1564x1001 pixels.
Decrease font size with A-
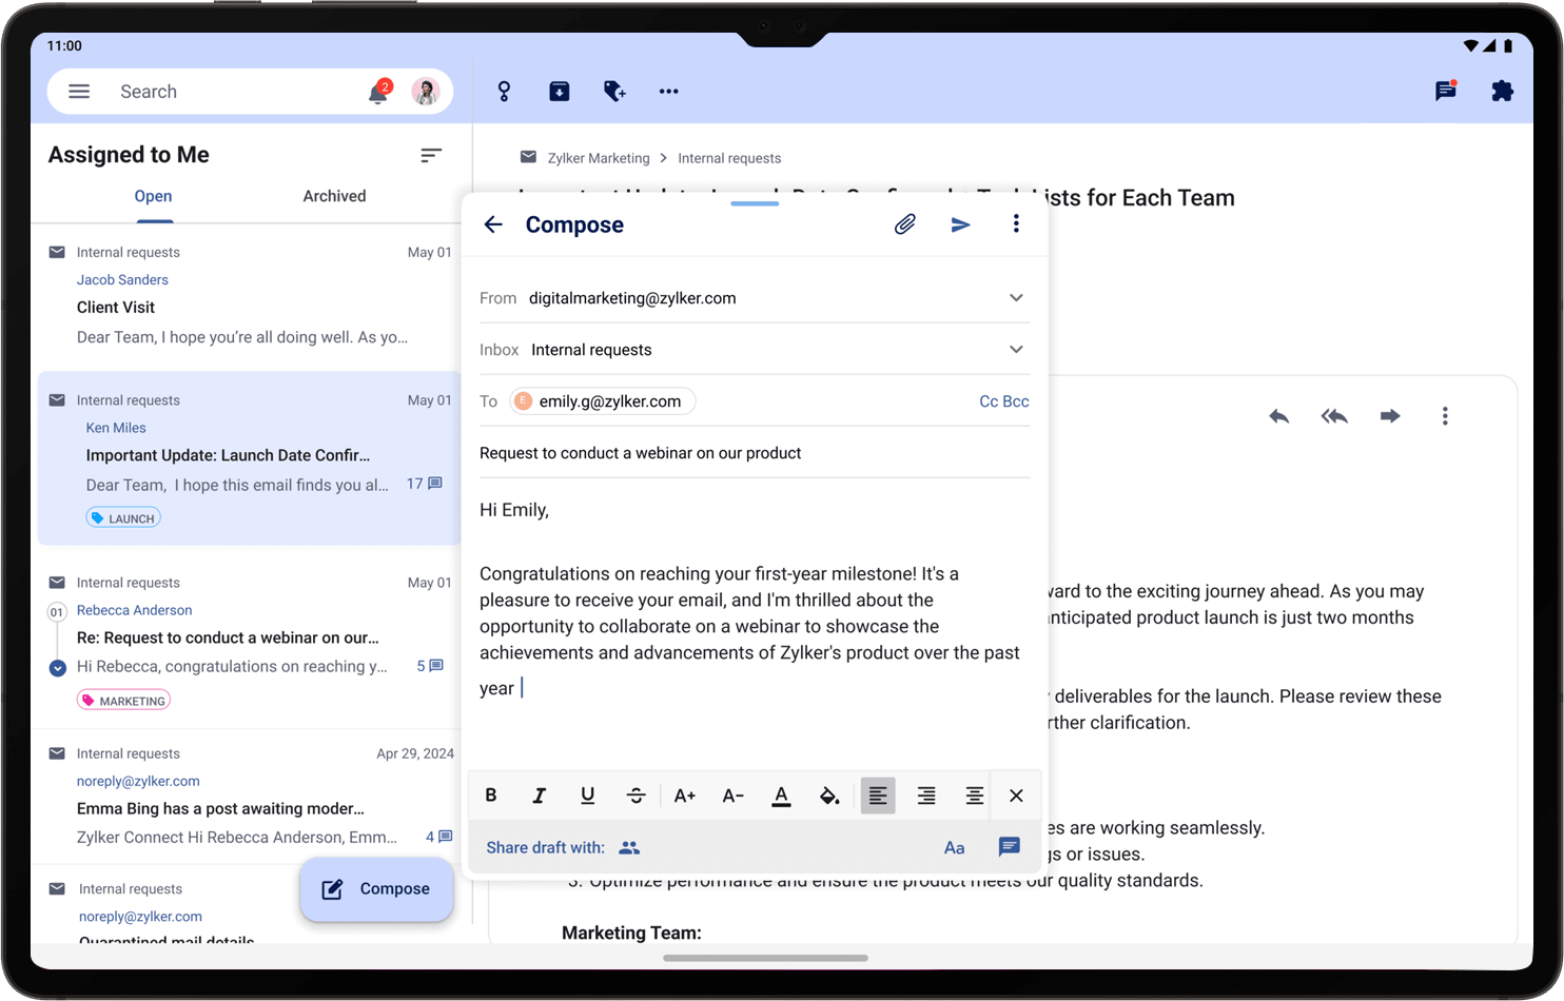point(733,796)
